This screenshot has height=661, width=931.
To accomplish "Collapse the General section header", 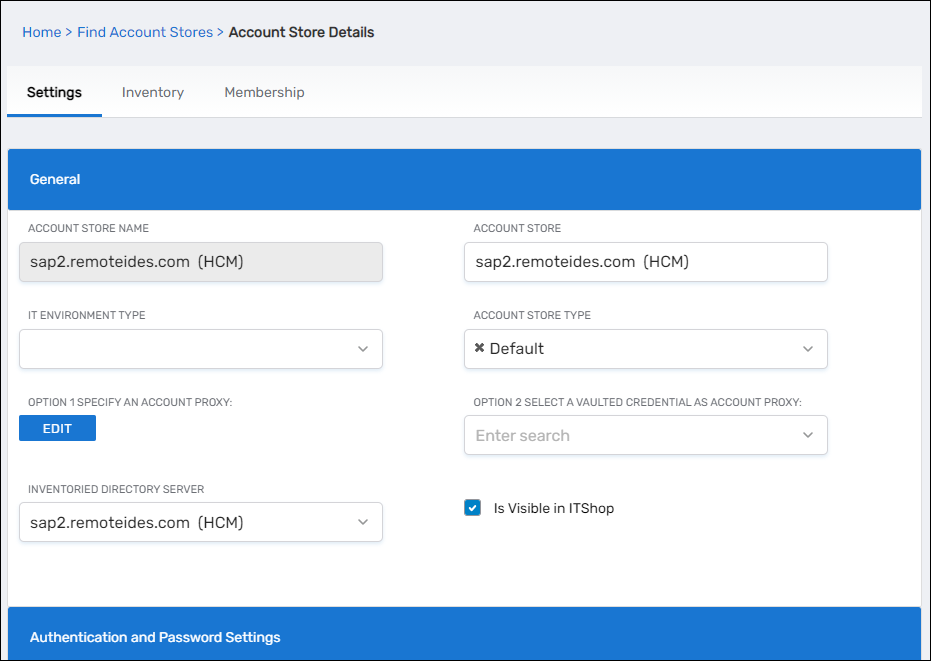I will click(464, 180).
